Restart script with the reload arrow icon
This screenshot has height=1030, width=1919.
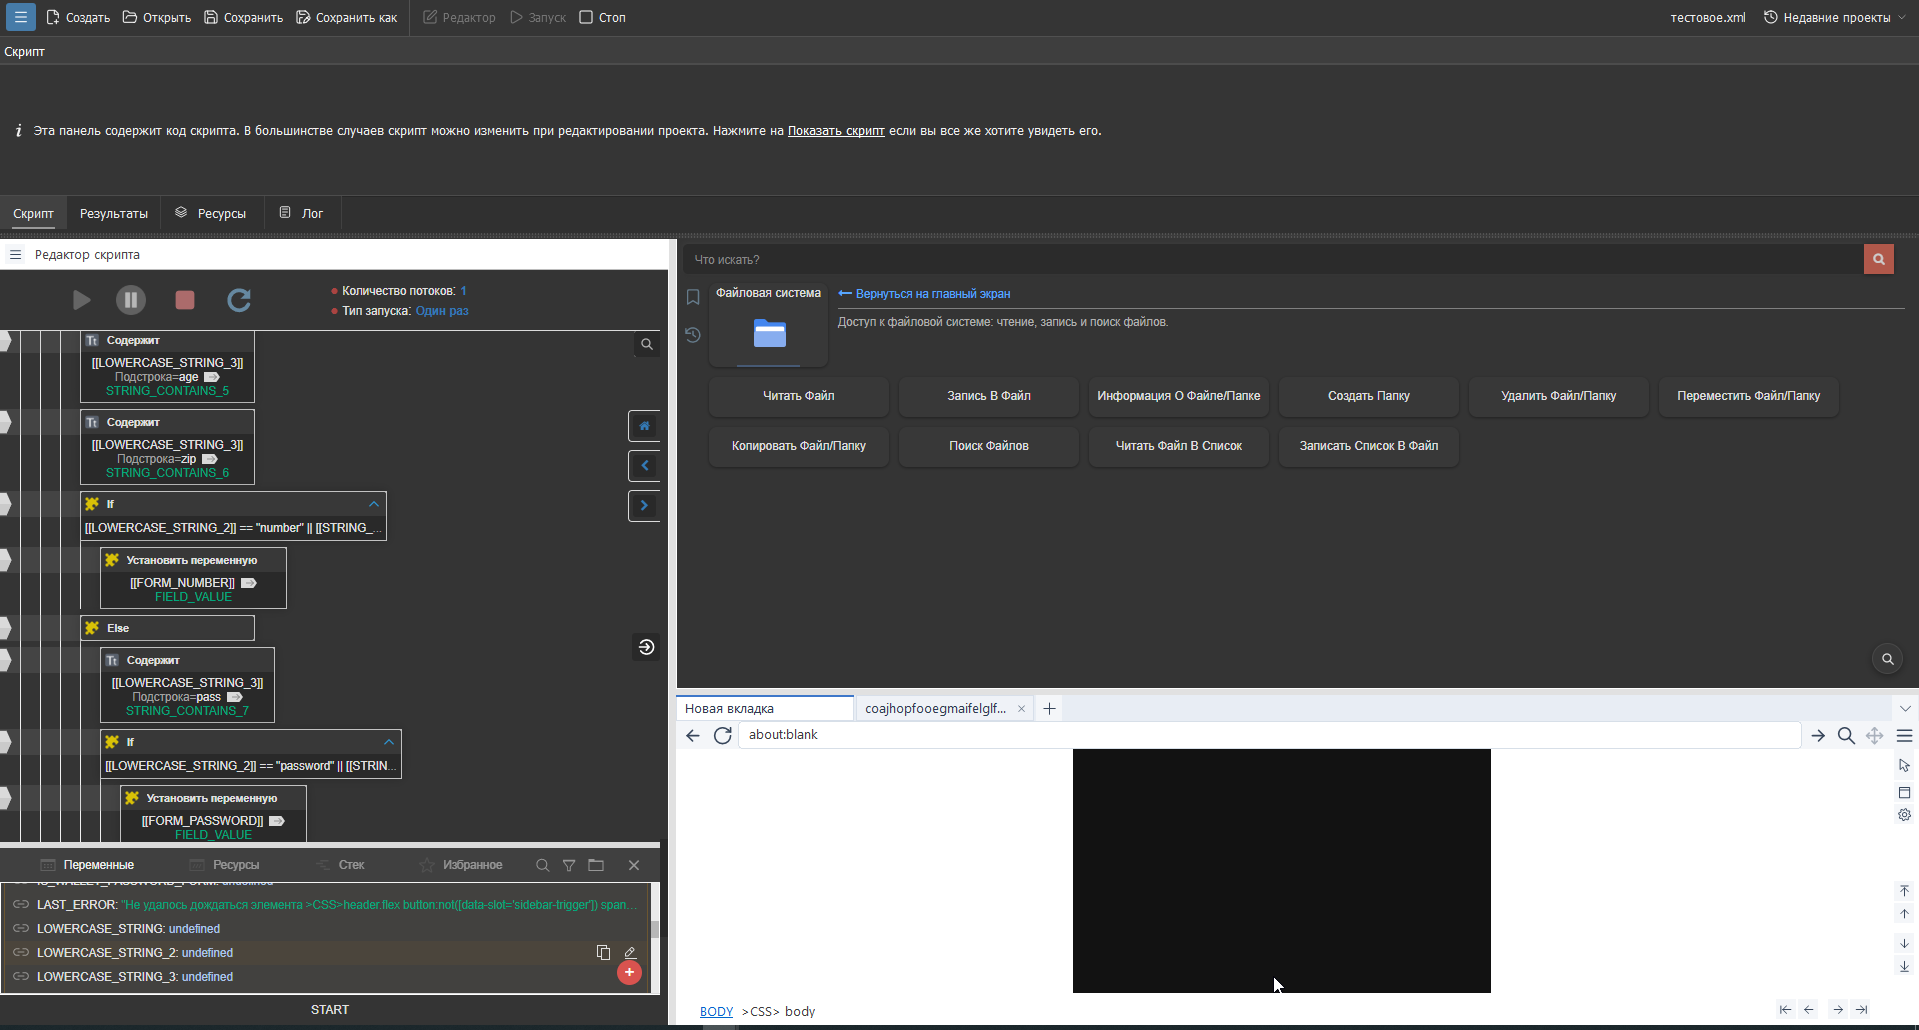click(239, 300)
